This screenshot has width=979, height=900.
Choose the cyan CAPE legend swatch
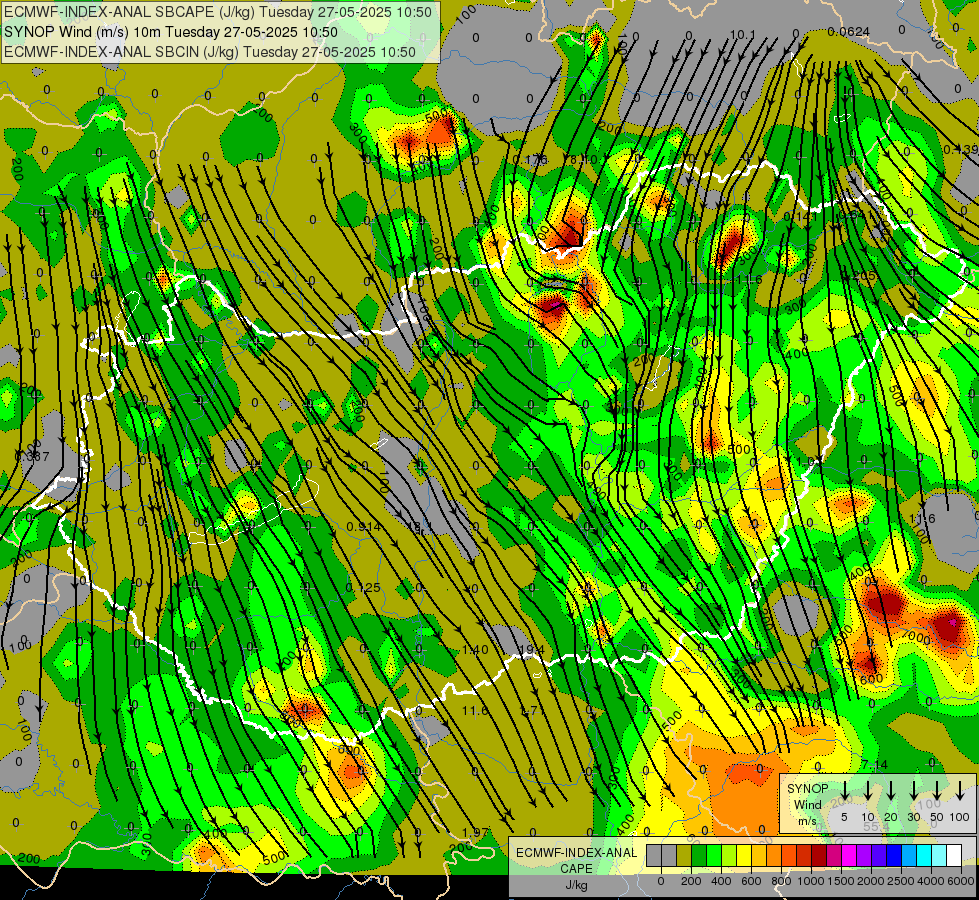coord(923,855)
